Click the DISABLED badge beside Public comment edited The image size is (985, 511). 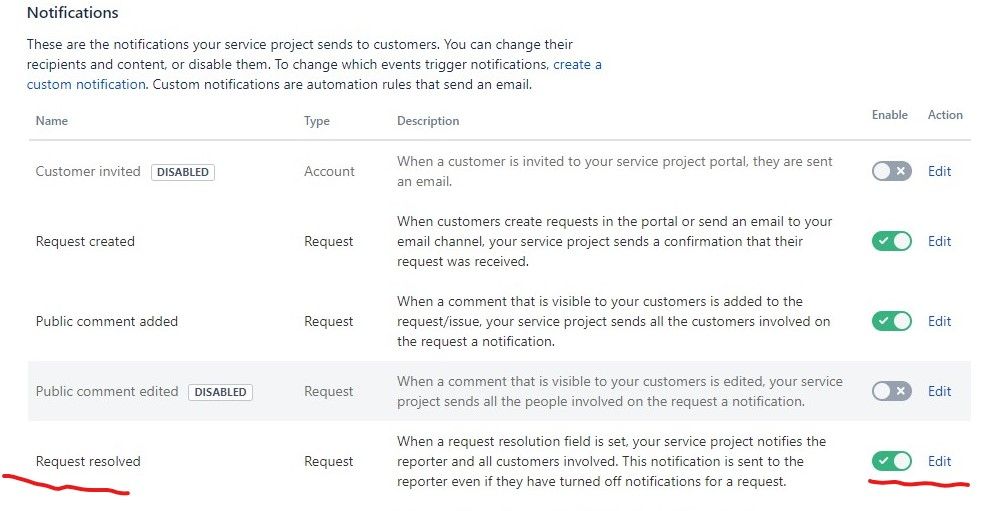[220, 392]
